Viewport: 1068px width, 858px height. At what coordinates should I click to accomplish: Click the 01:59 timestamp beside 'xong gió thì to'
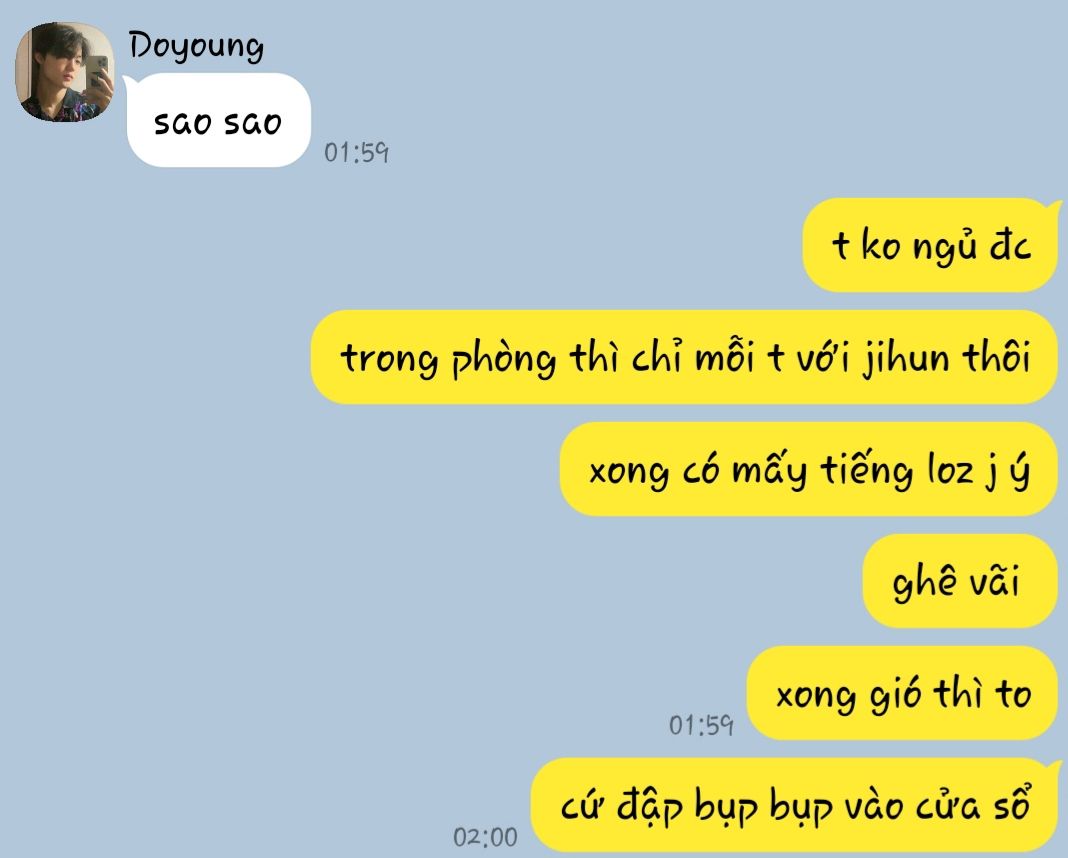point(701,725)
